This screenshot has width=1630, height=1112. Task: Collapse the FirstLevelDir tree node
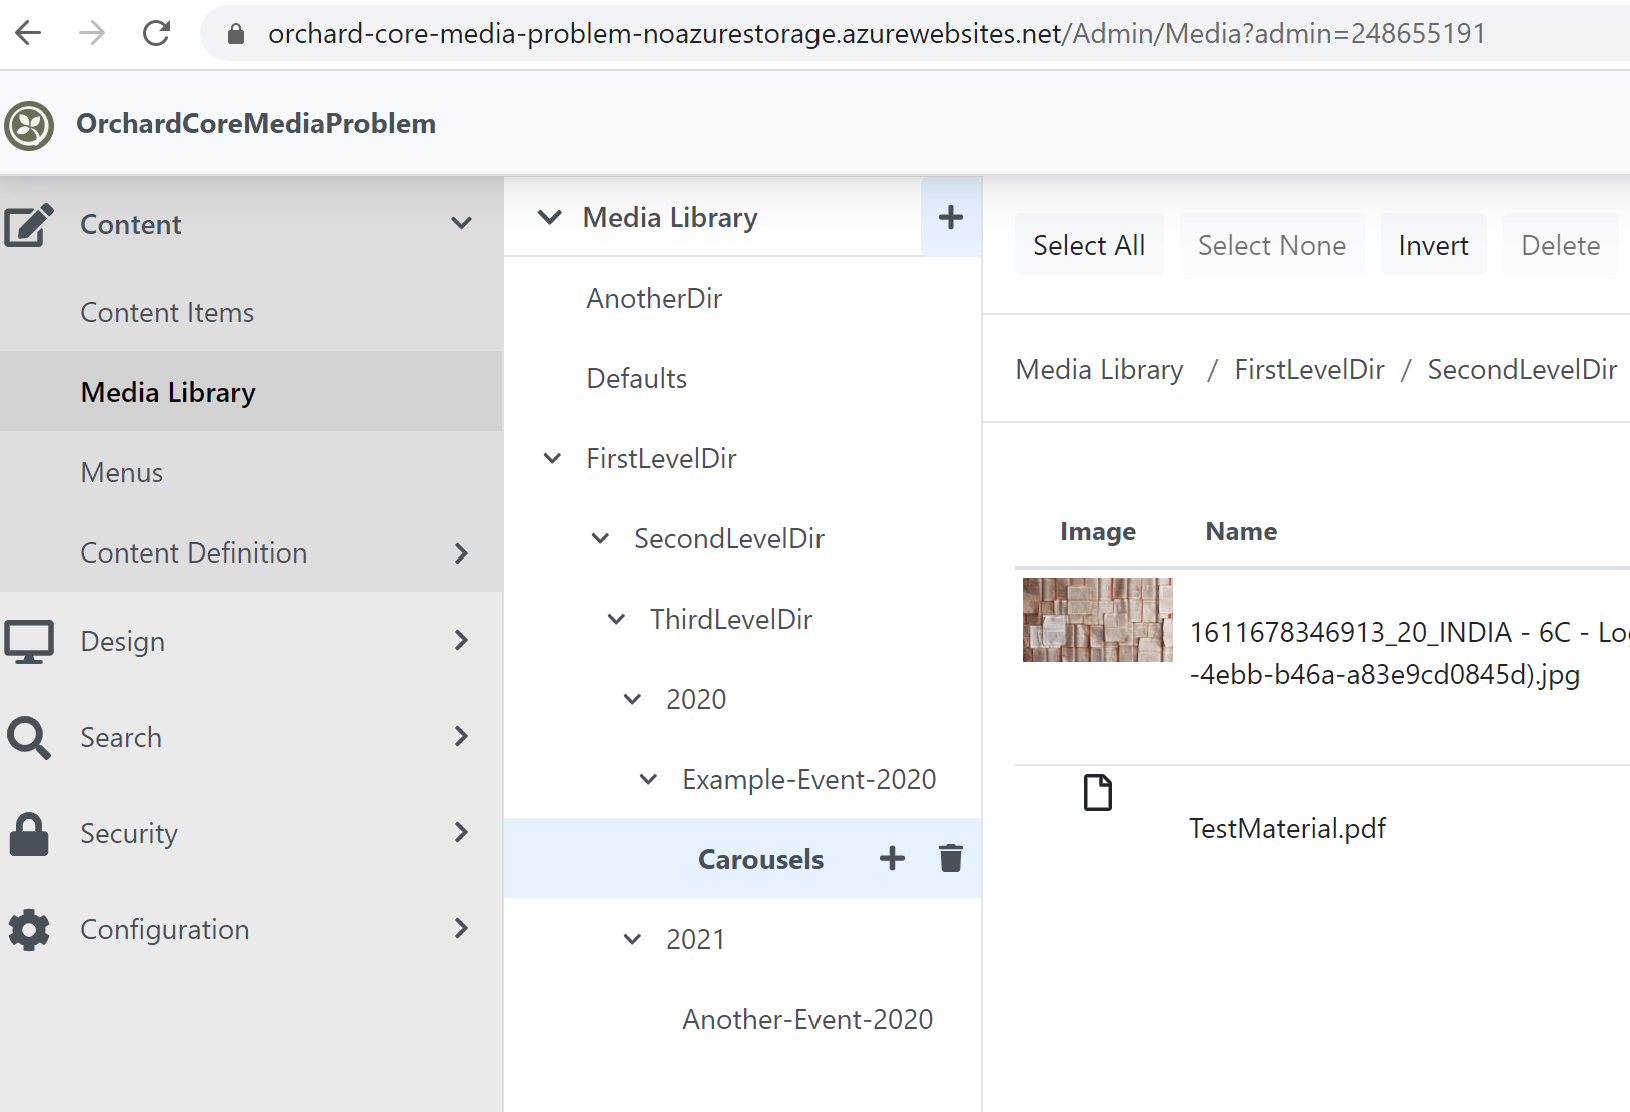(552, 458)
